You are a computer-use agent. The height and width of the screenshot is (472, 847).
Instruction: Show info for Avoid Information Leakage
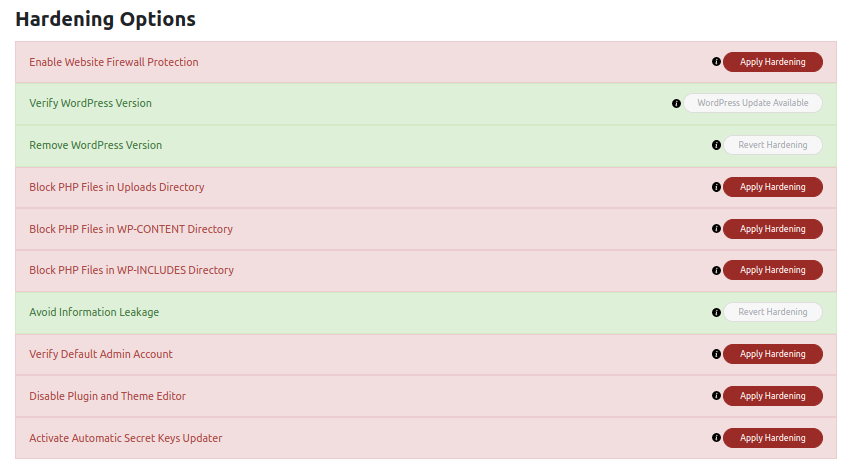click(716, 313)
